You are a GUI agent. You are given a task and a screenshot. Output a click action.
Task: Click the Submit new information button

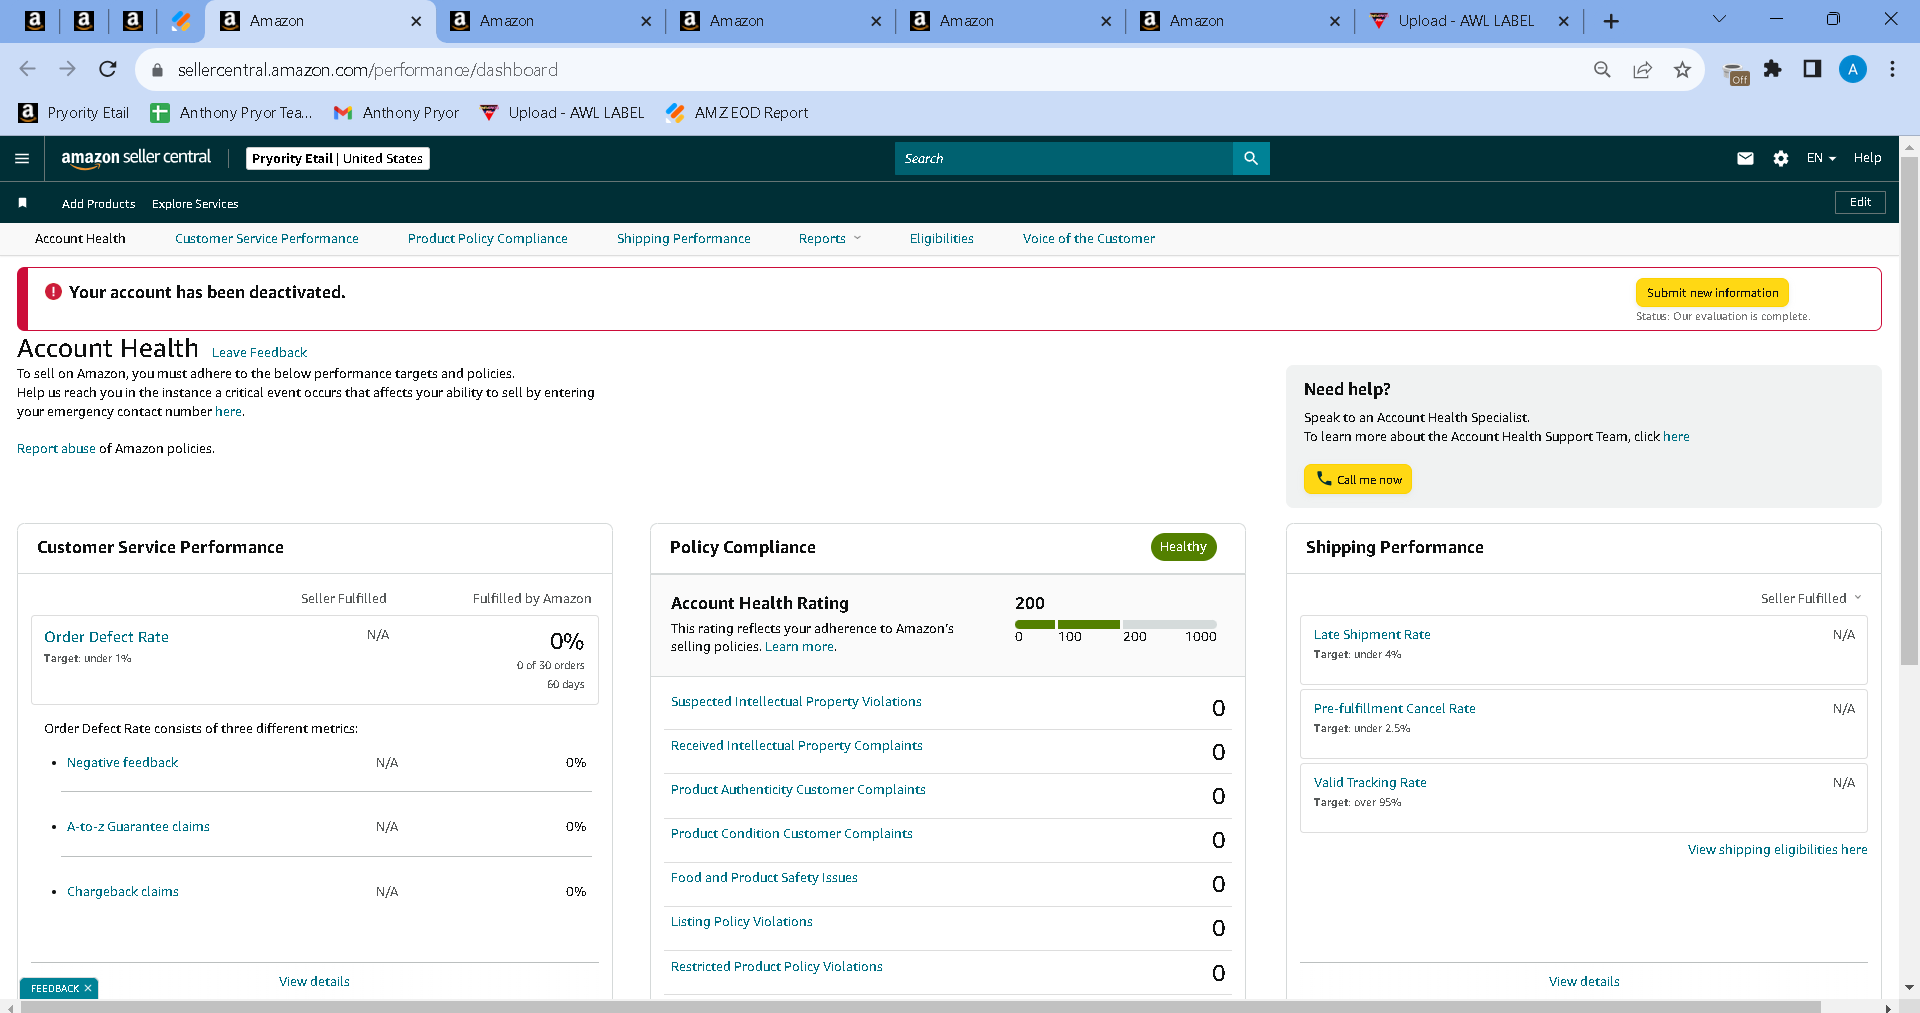point(1712,292)
